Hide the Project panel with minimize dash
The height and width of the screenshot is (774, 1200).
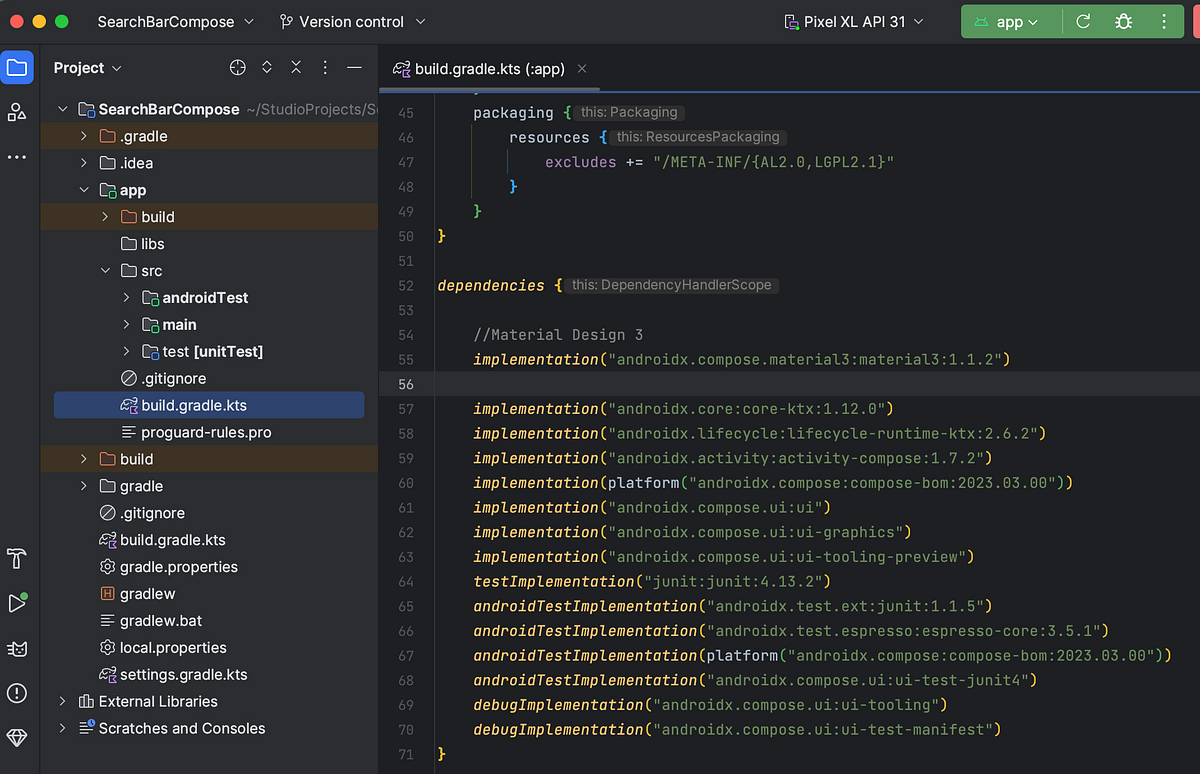354,68
